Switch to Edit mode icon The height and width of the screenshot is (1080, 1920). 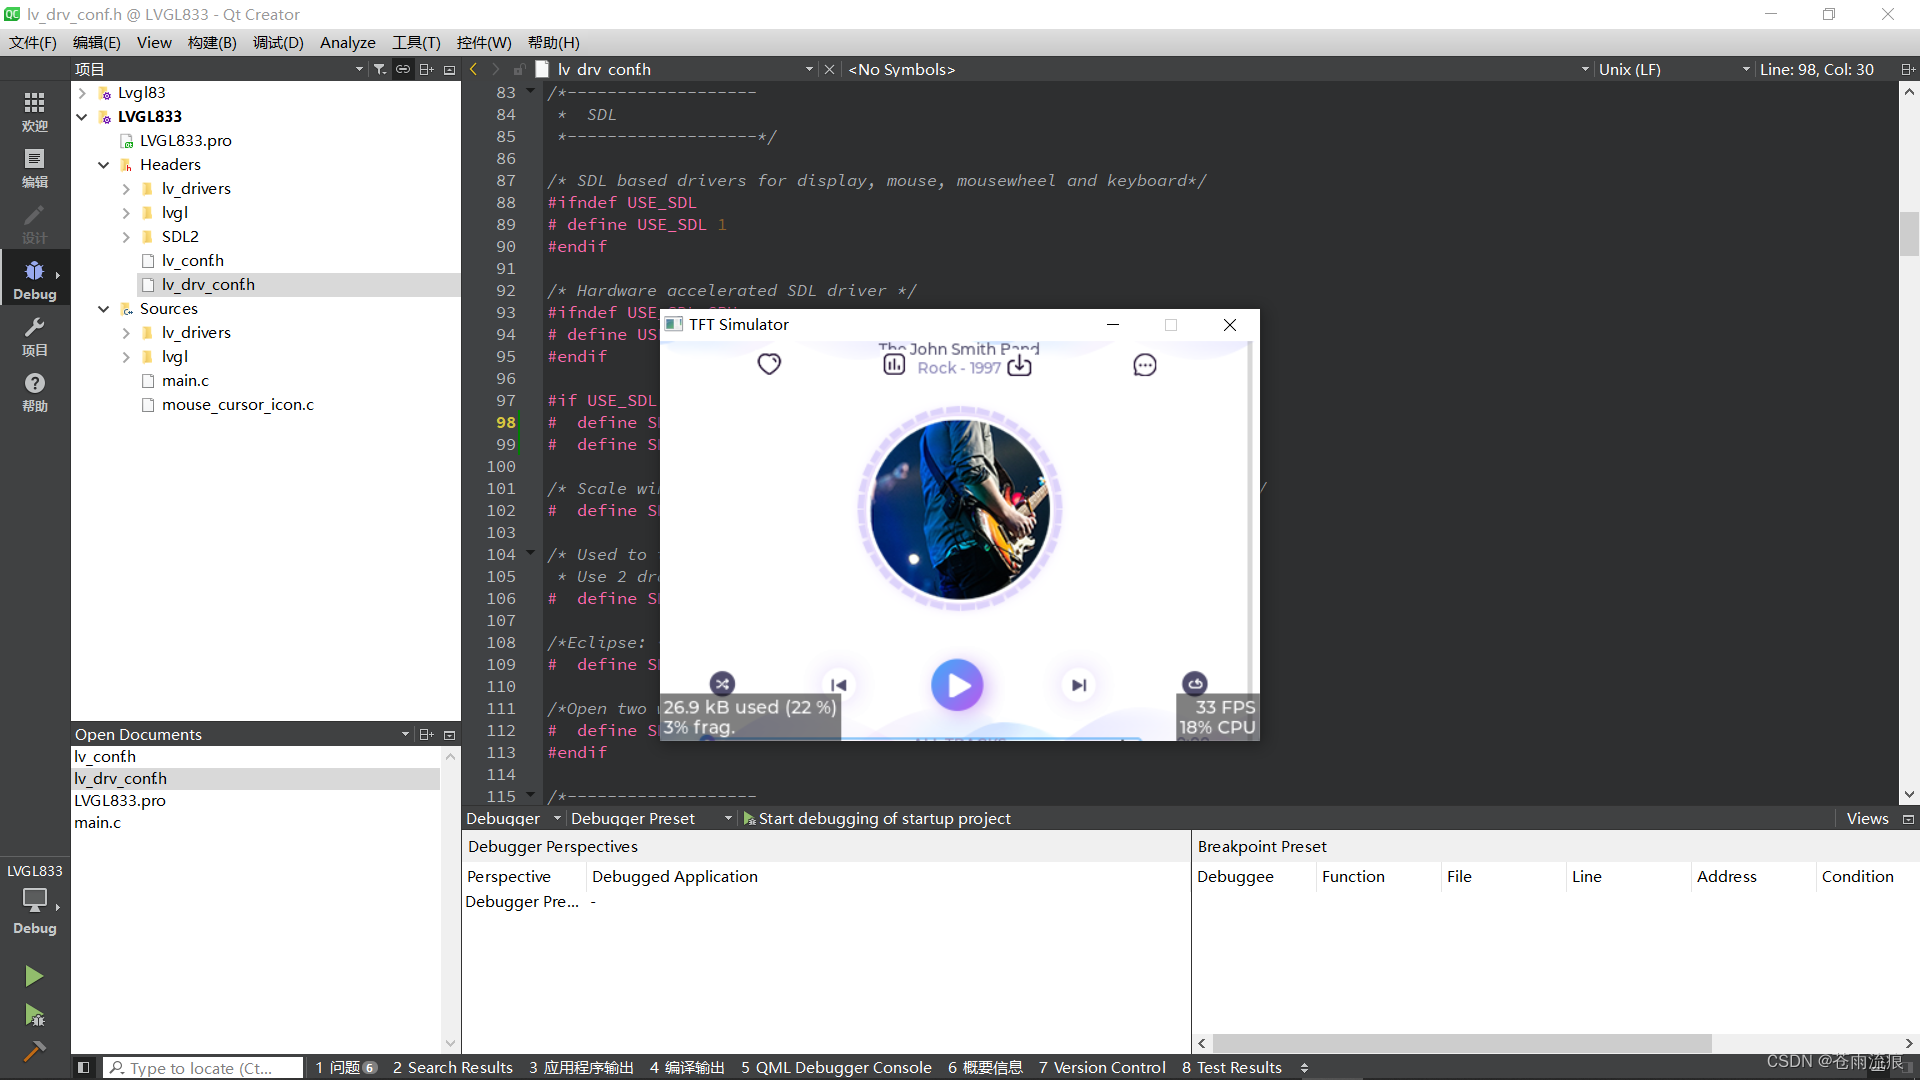coord(34,166)
